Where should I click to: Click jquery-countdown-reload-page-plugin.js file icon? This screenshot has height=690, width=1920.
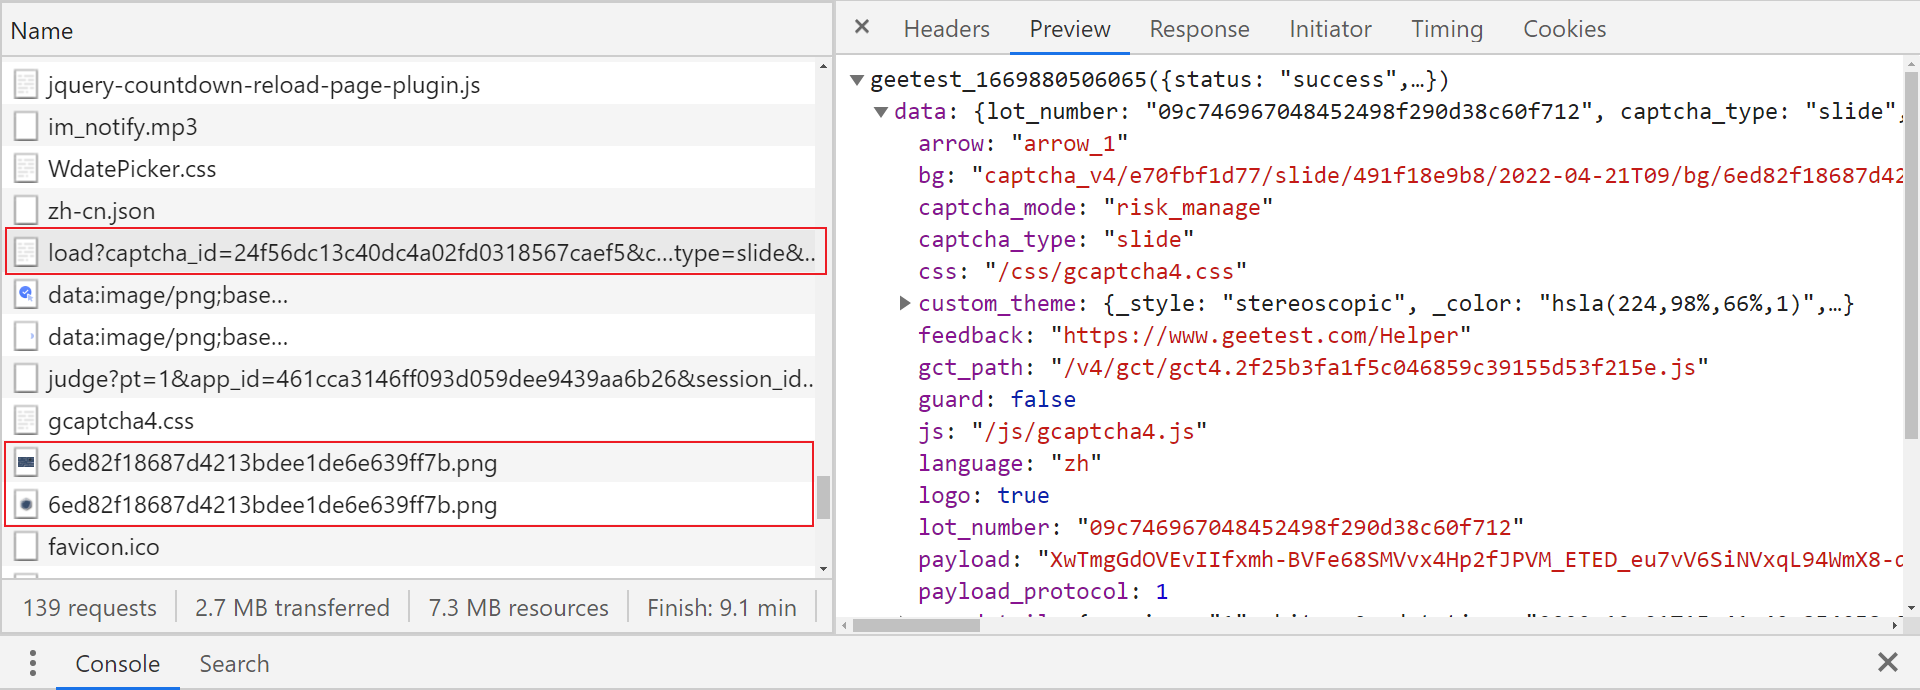point(27,85)
